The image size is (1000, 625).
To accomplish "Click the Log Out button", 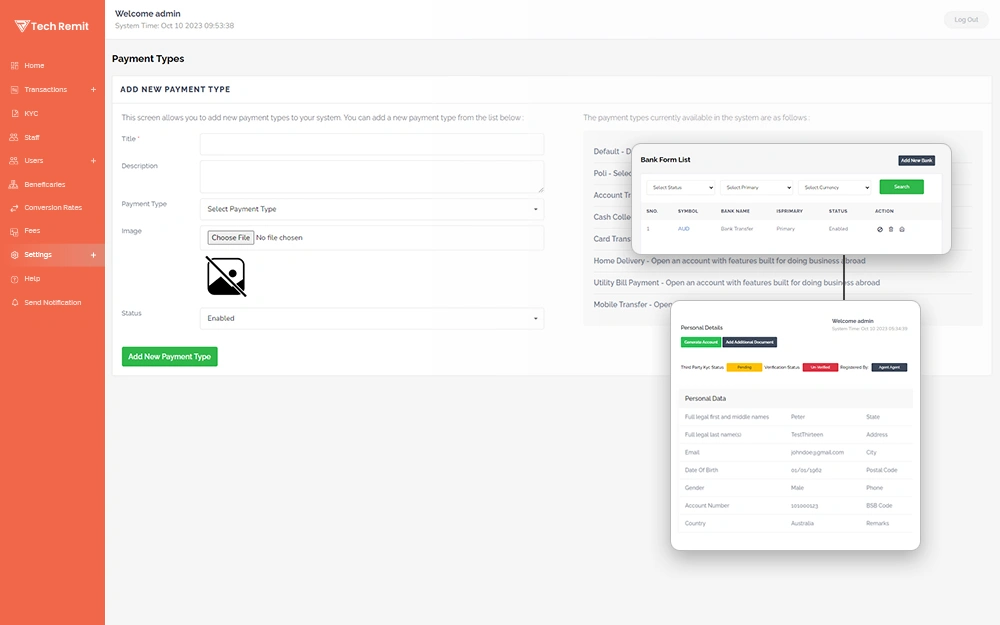I will point(966,20).
